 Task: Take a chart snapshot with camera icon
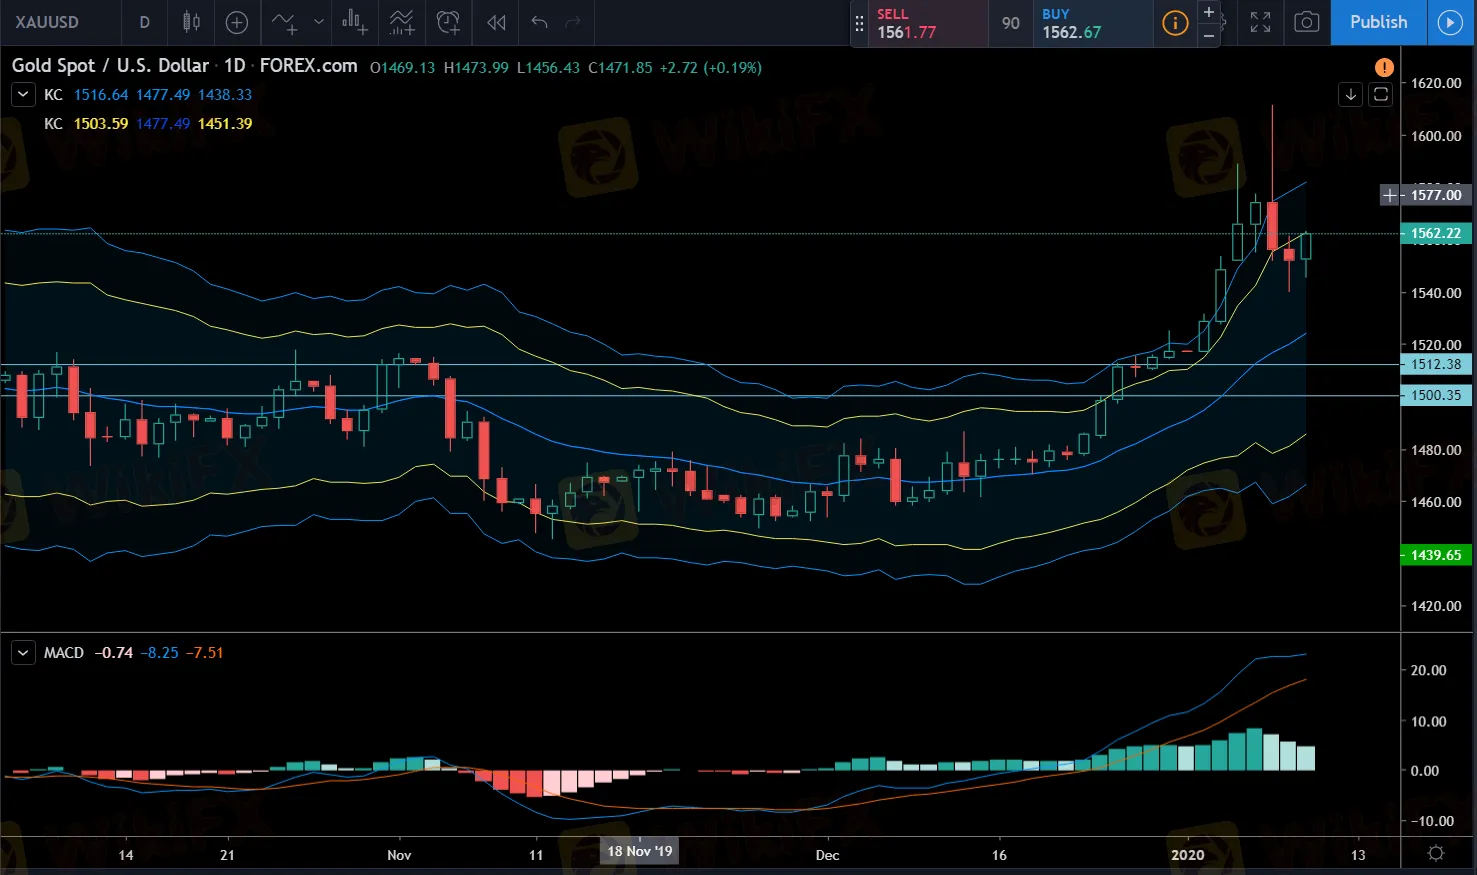pos(1306,22)
